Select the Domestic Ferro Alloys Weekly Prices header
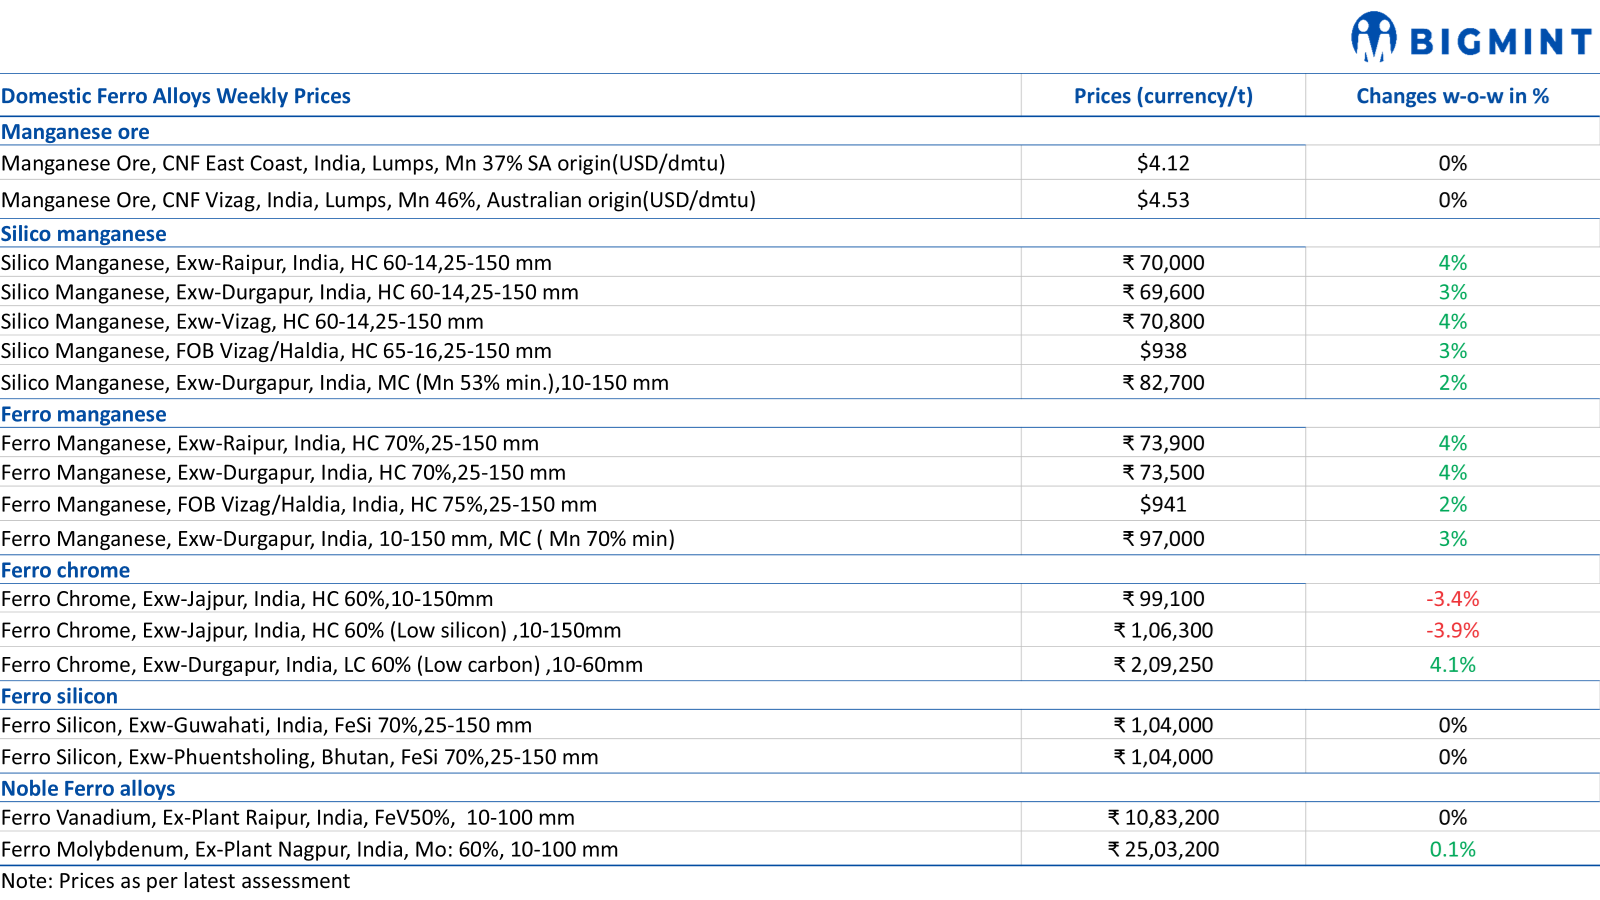This screenshot has height=900, width=1600. (176, 96)
